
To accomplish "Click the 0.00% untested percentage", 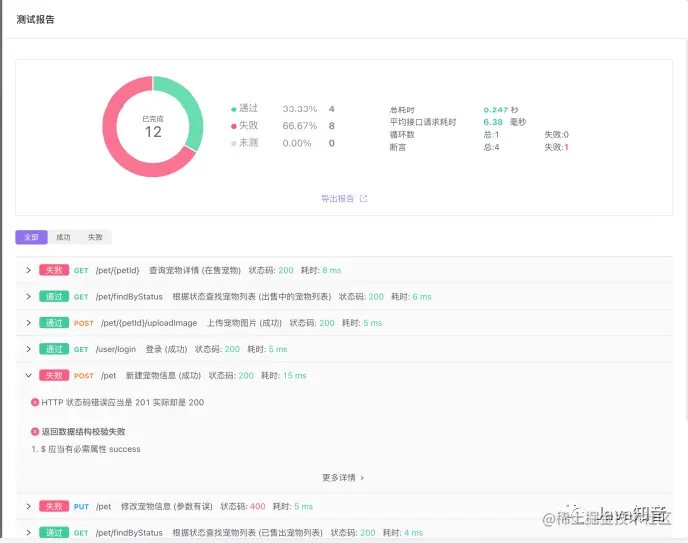I will pyautogui.click(x=297, y=143).
